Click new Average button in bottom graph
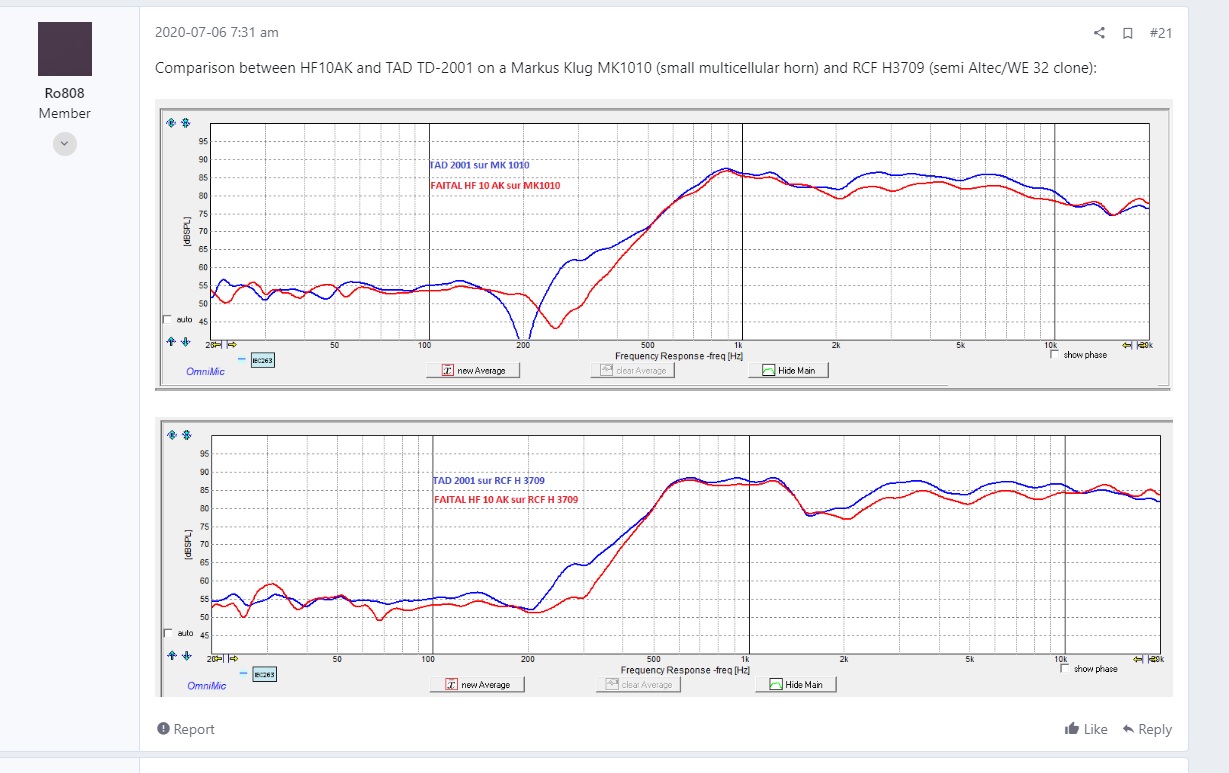Image resolution: width=1229 pixels, height=773 pixels. [477, 684]
